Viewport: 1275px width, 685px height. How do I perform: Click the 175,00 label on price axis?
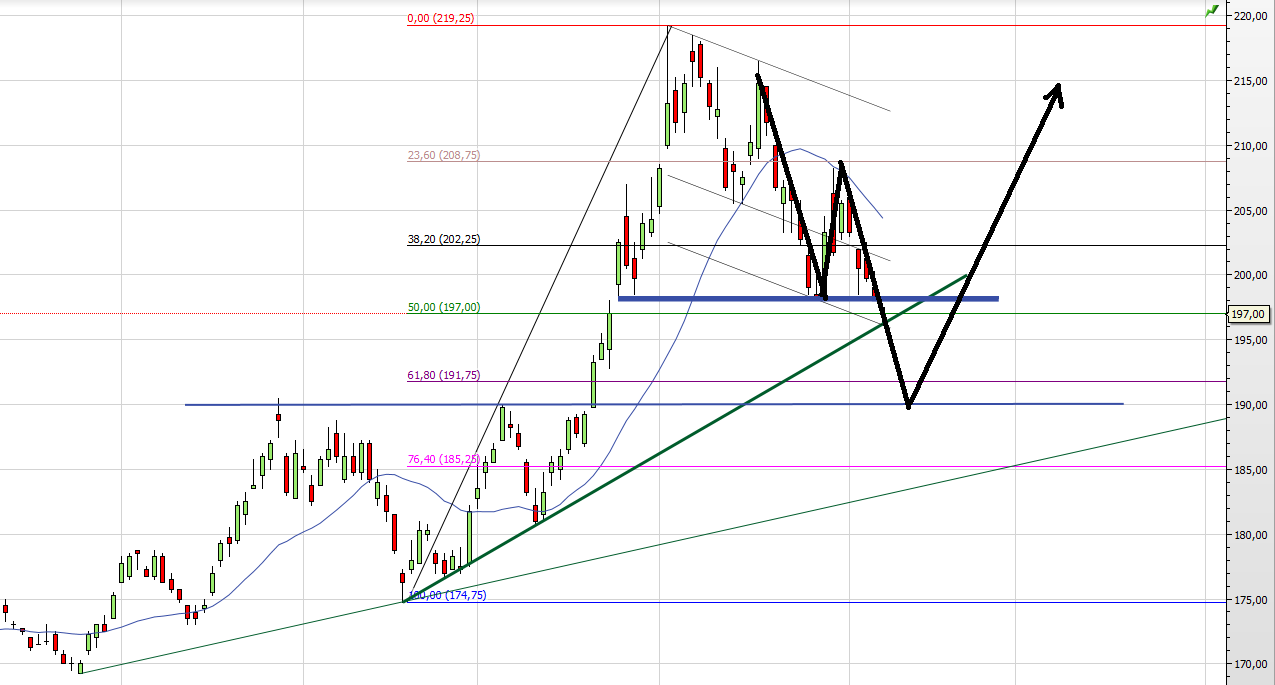tap(1250, 600)
